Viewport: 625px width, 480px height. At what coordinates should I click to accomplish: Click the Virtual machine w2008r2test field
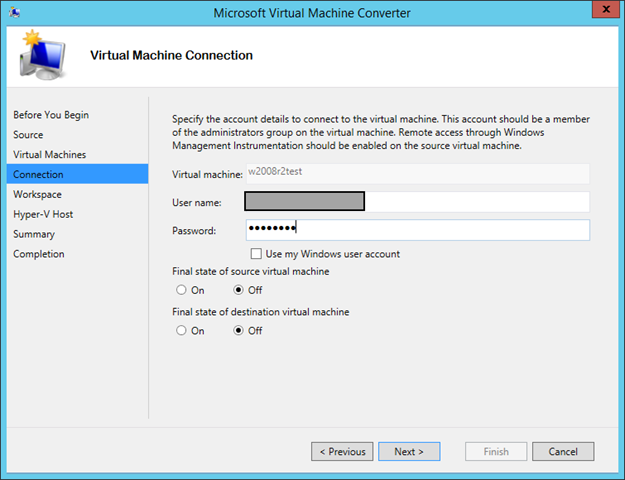(417, 173)
